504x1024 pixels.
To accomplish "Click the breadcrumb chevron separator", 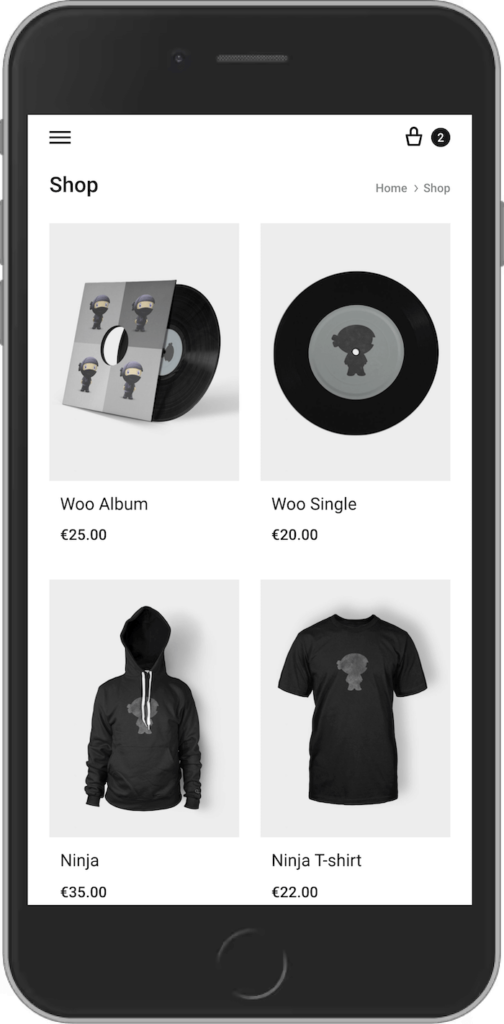I will (415, 188).
